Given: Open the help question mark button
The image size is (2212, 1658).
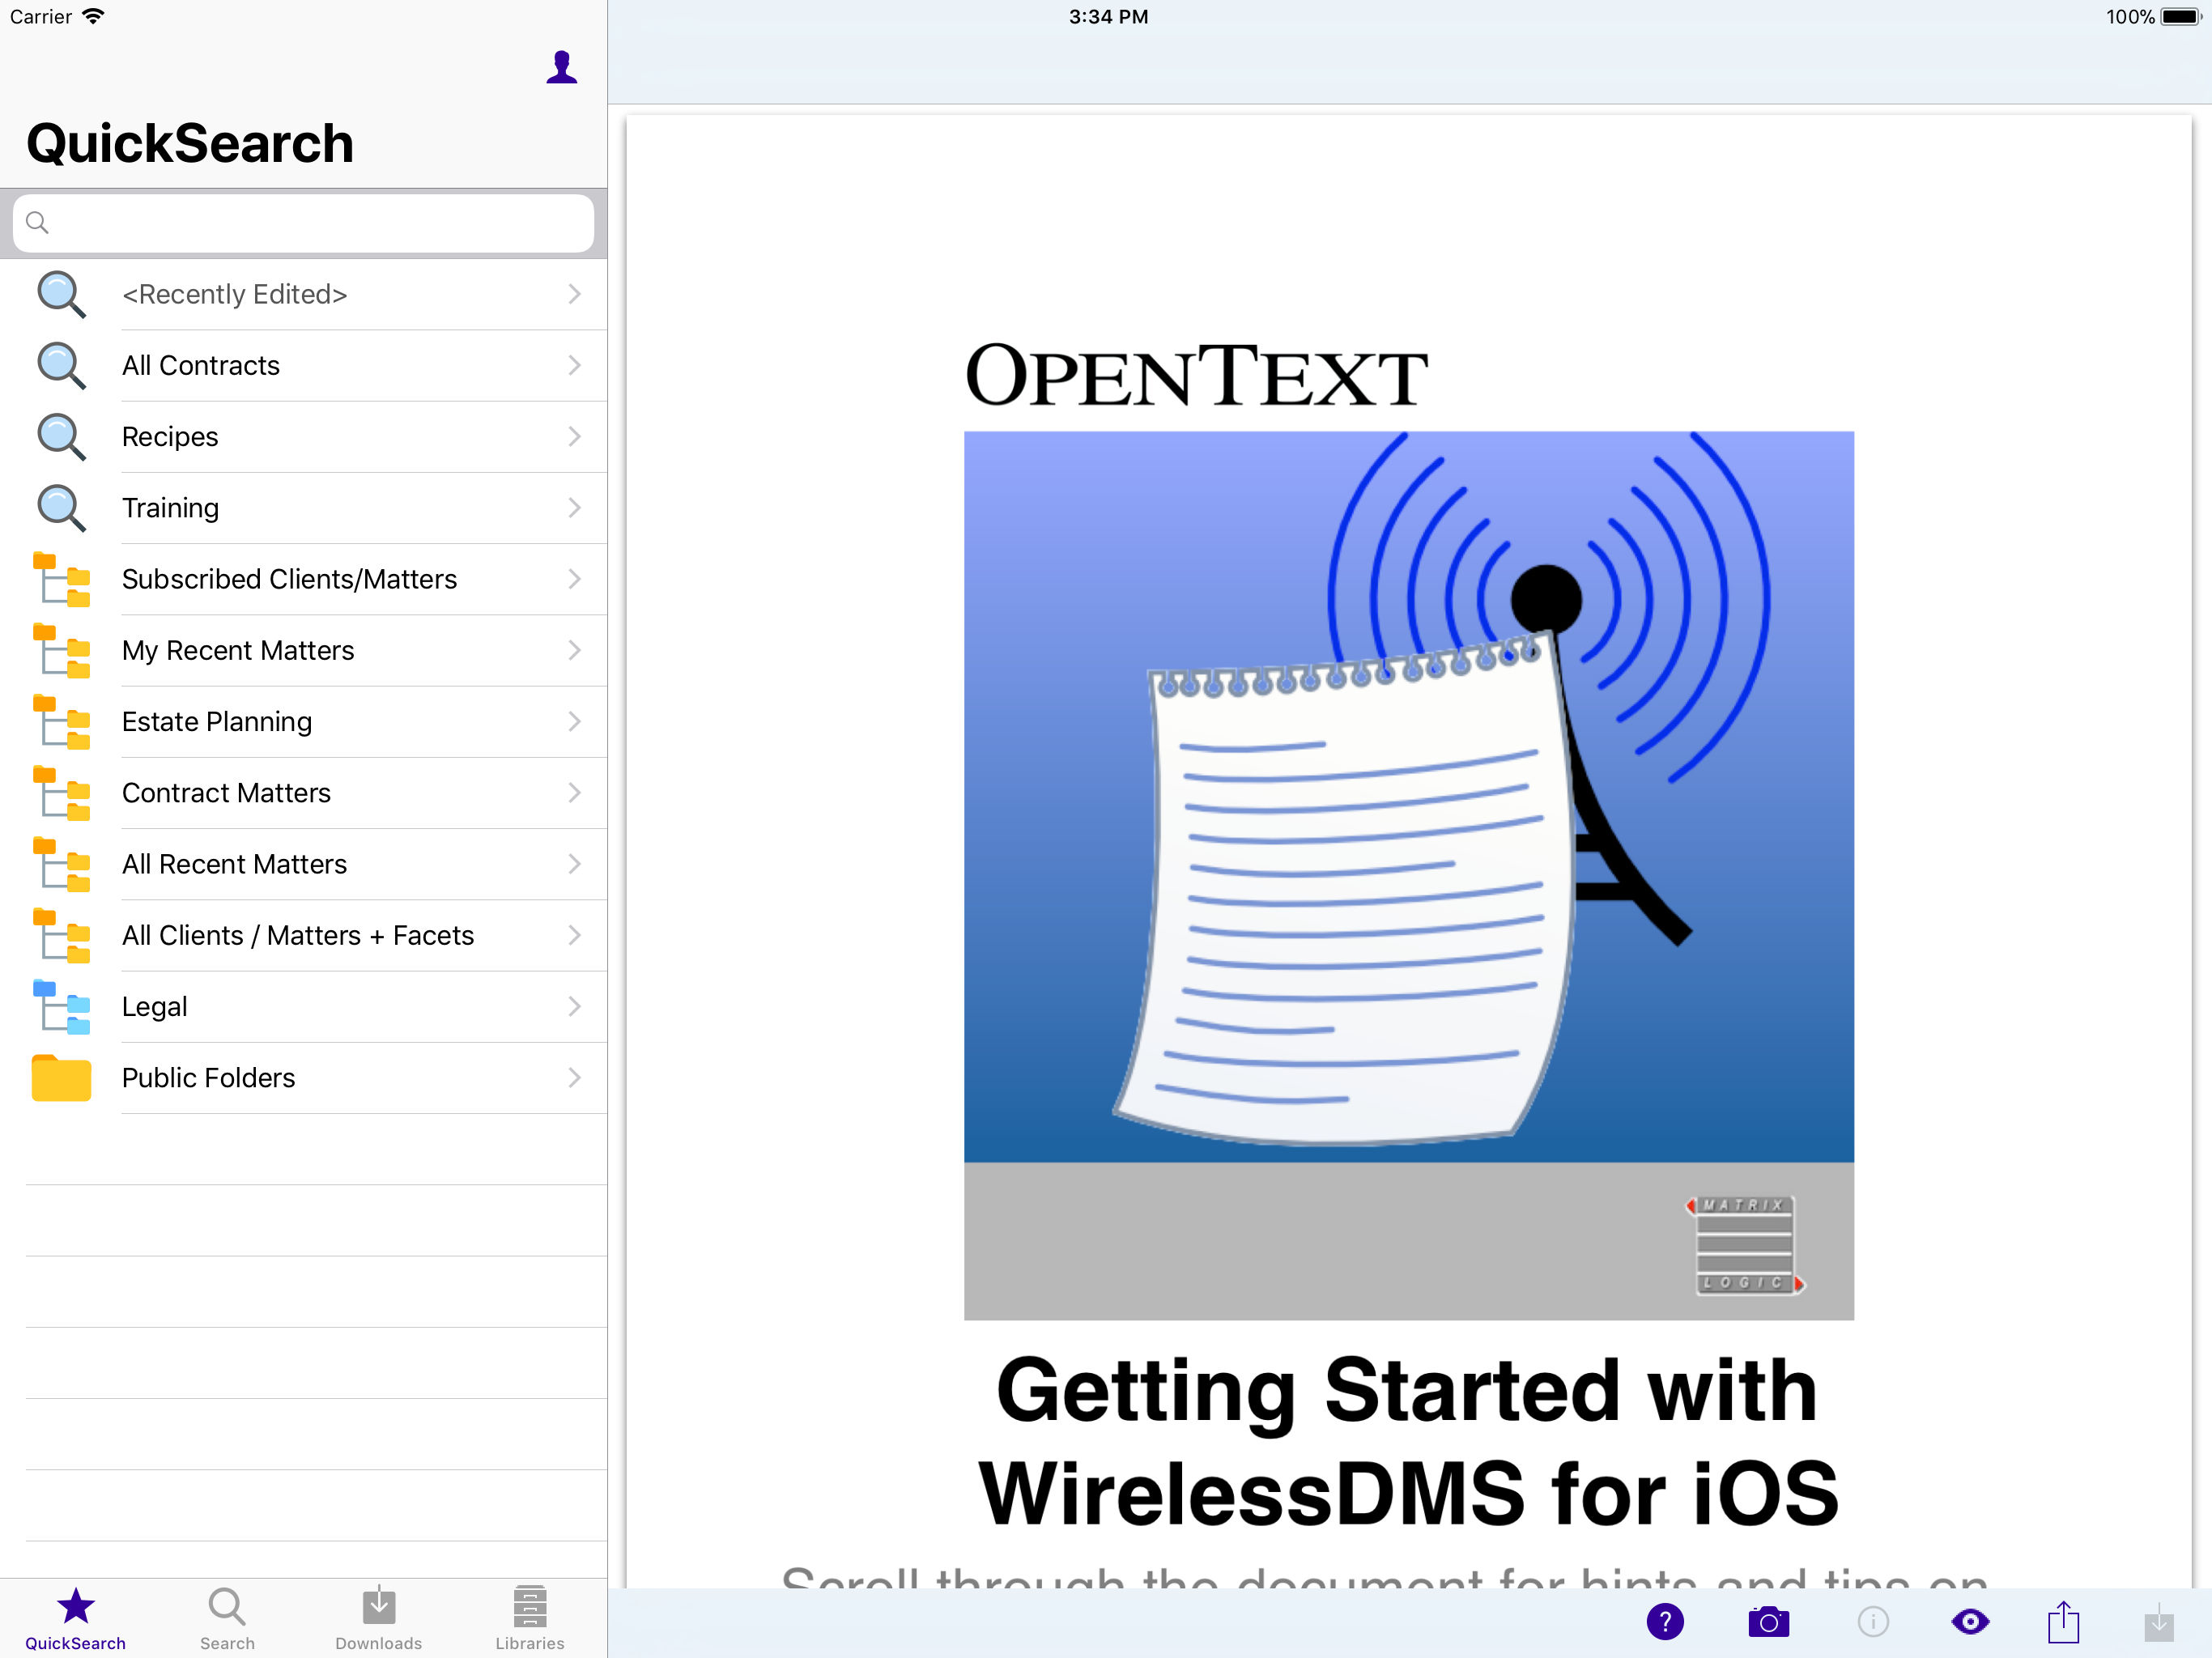Looking at the screenshot, I should (1665, 1621).
